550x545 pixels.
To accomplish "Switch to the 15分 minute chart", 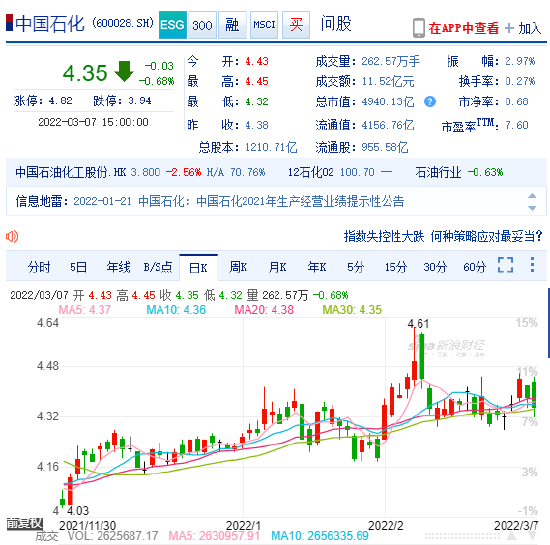I will 396,267.
